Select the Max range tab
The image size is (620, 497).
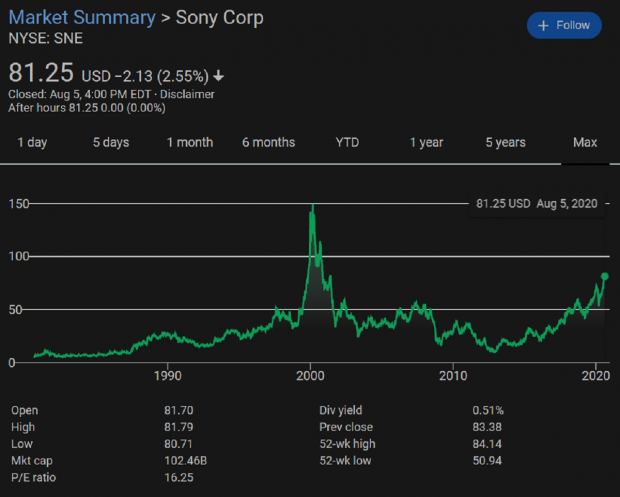tap(585, 142)
